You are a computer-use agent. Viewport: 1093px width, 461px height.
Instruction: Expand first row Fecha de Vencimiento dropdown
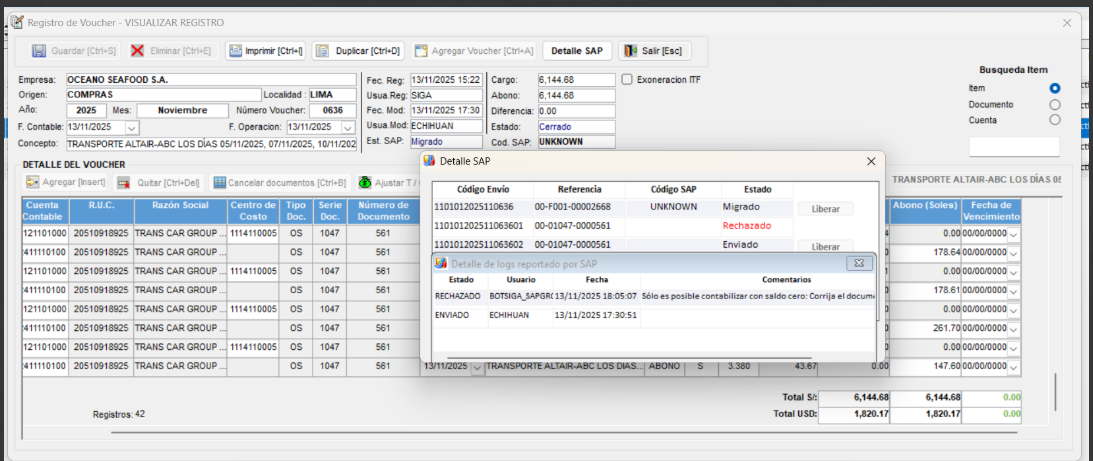(1014, 234)
